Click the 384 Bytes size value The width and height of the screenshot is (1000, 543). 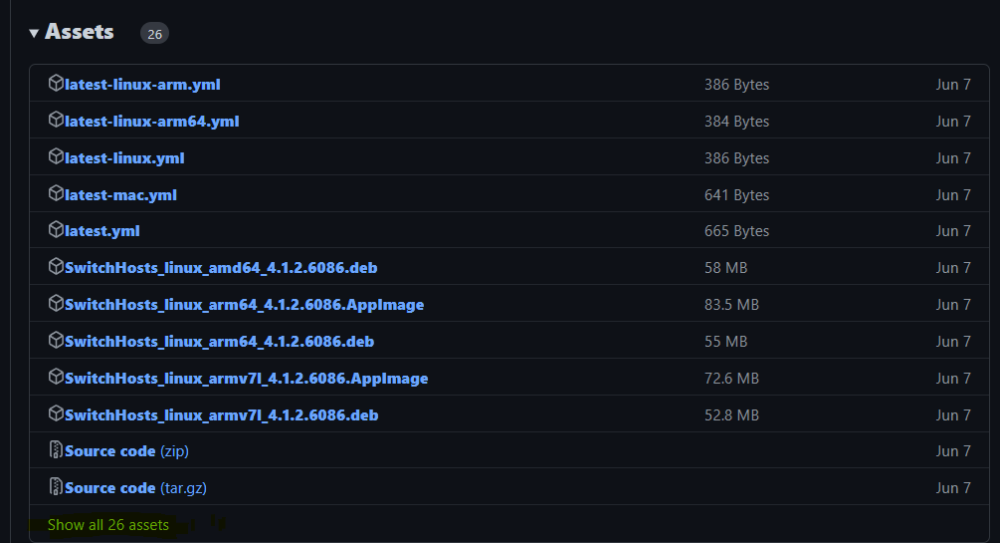tap(737, 121)
